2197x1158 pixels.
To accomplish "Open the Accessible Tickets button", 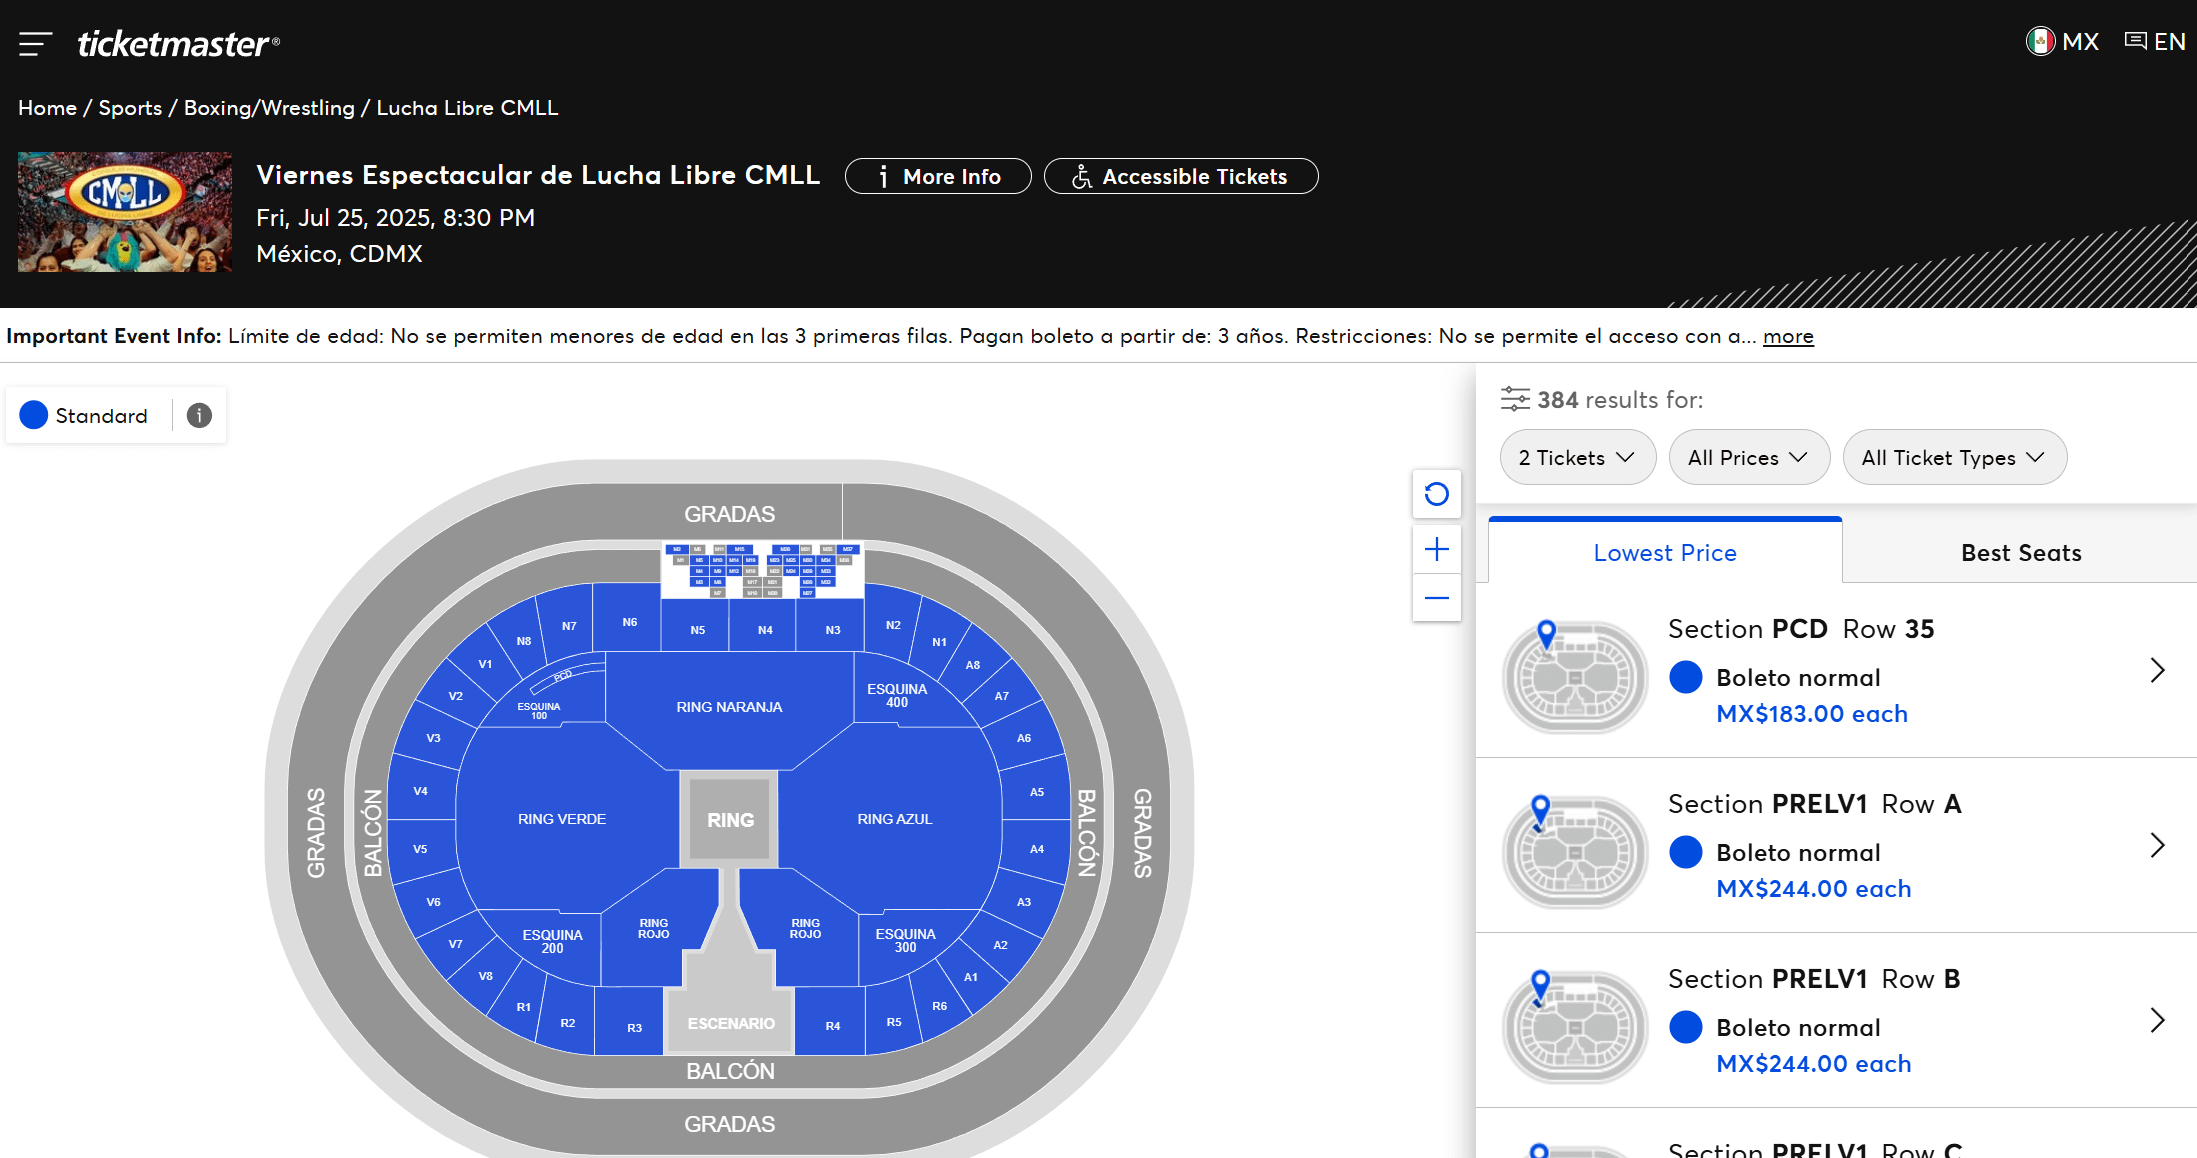I will pyautogui.click(x=1181, y=177).
